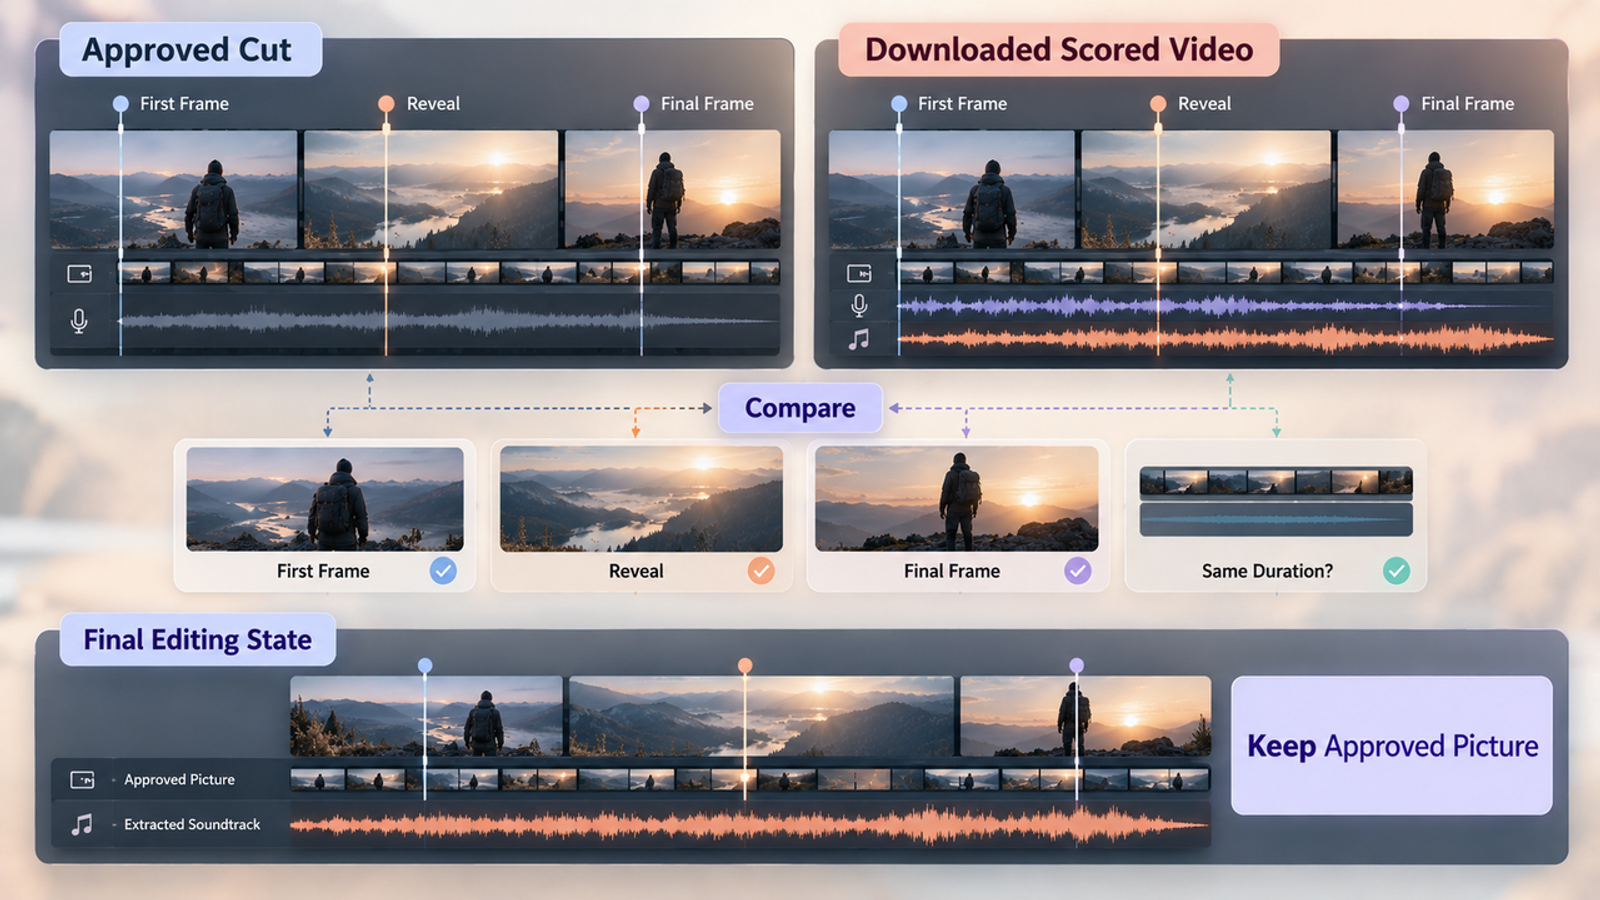Click the Extracted Soundtrack music note icon

[x=82, y=824]
